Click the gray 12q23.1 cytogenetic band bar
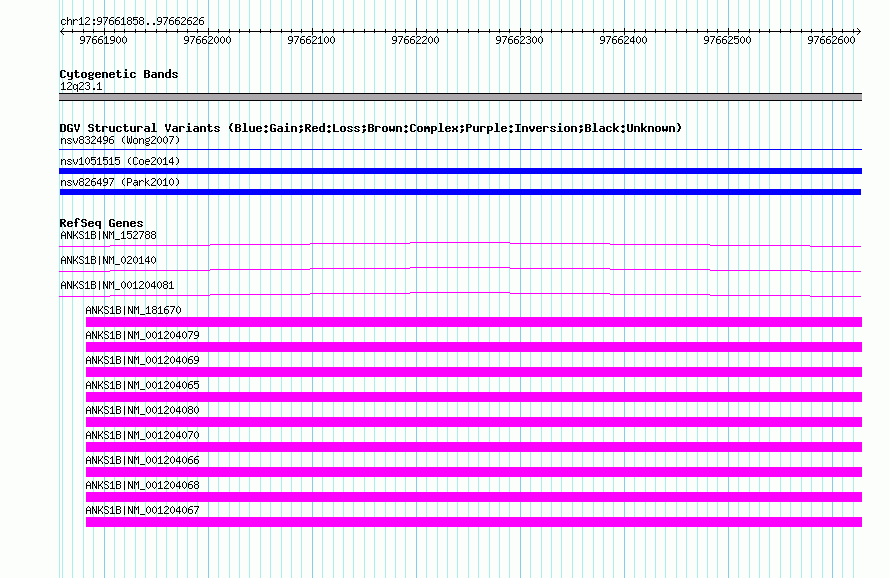 click(460, 97)
